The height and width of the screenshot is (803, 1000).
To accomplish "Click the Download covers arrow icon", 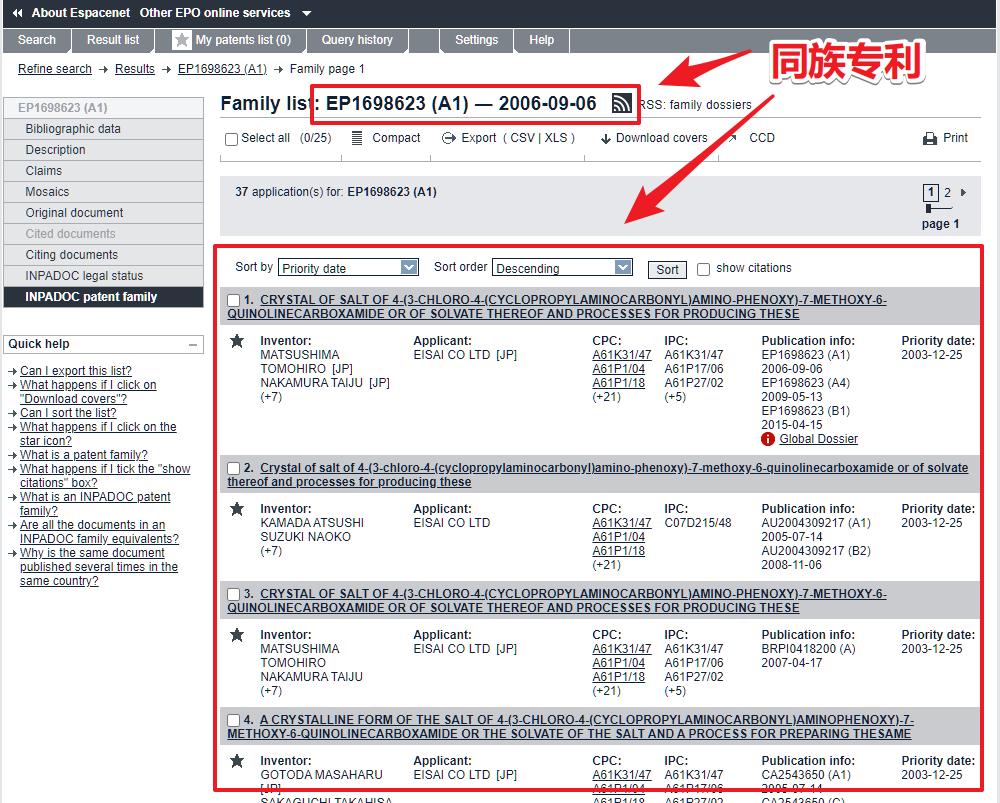I will click(606, 138).
